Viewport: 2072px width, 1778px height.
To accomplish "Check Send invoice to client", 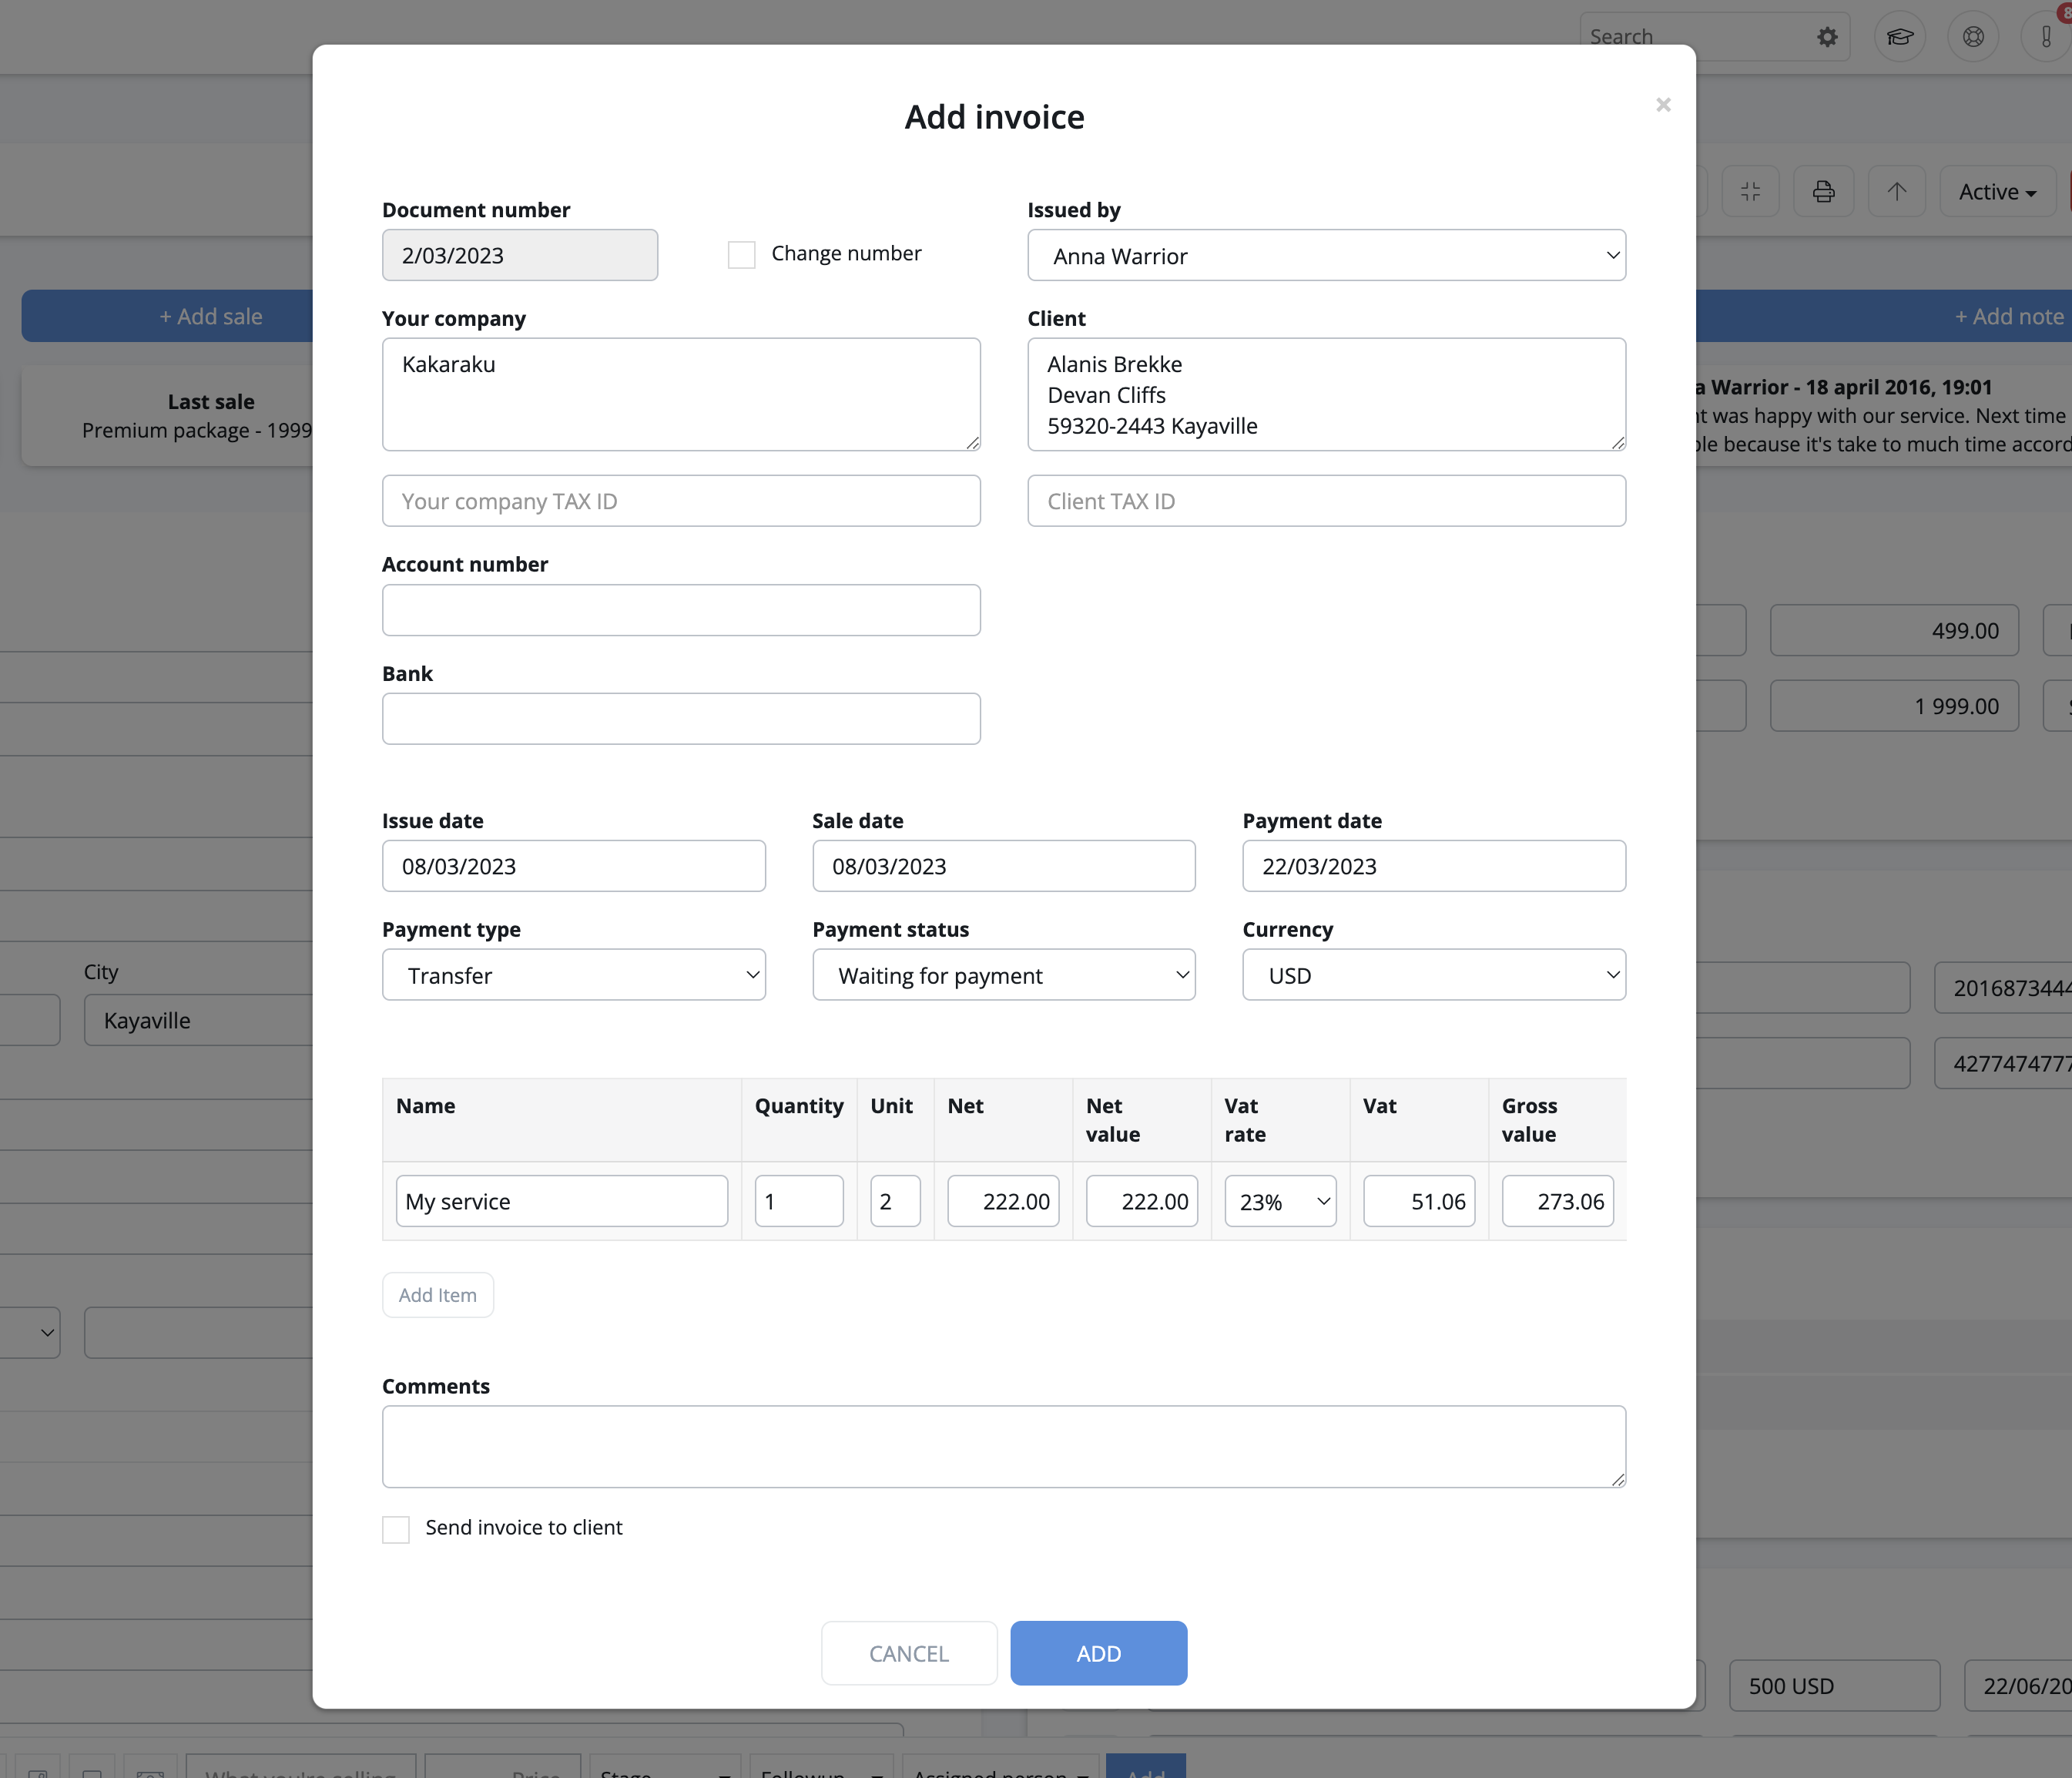I will coord(396,1529).
